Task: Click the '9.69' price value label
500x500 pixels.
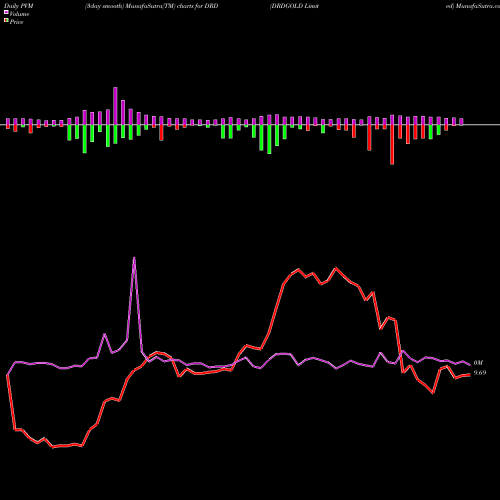Action: coord(480,373)
